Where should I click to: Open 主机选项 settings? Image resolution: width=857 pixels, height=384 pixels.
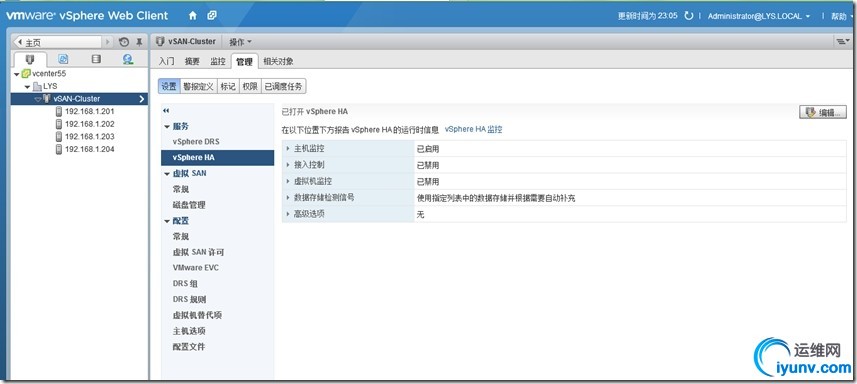[x=189, y=331]
